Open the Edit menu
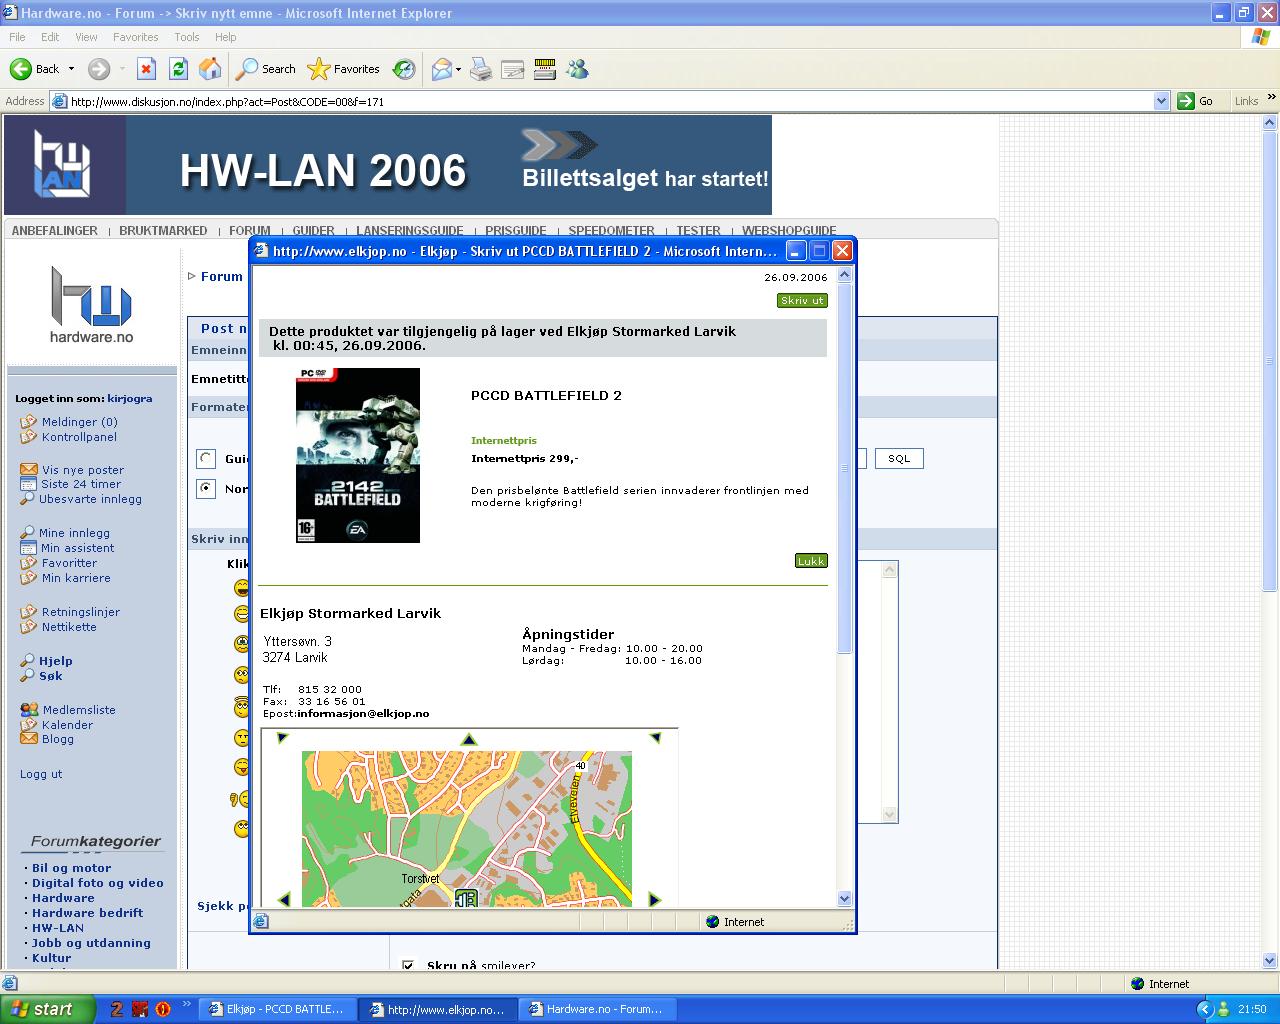 click(x=50, y=37)
